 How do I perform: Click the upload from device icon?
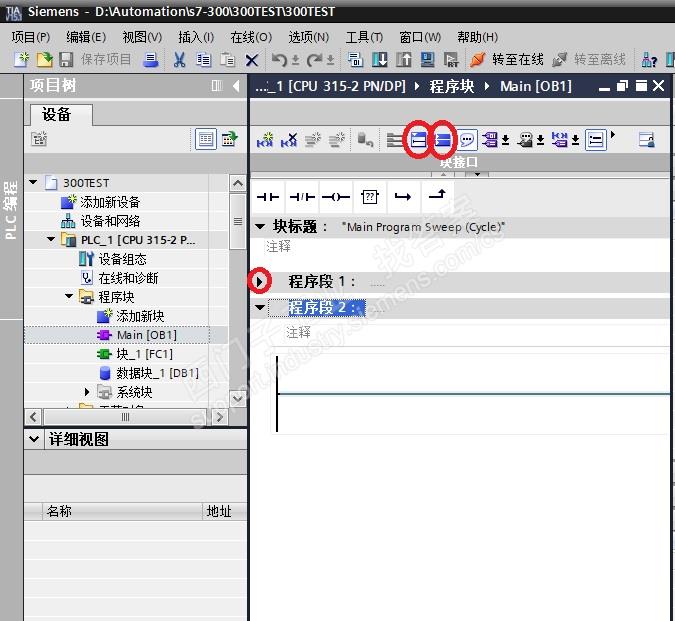pos(403,59)
